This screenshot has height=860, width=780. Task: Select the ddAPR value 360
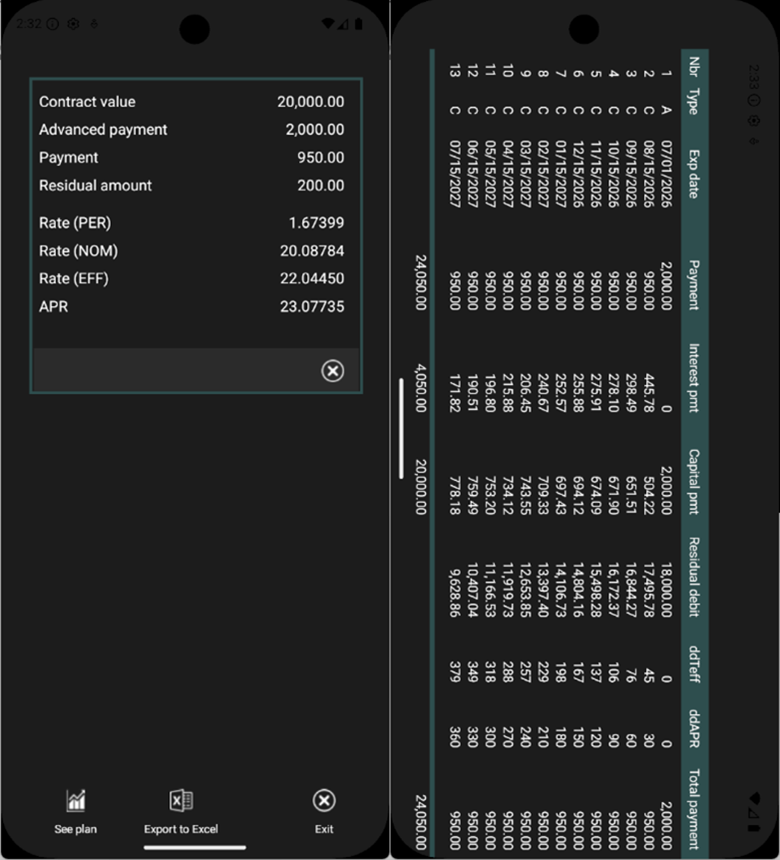pos(455,737)
